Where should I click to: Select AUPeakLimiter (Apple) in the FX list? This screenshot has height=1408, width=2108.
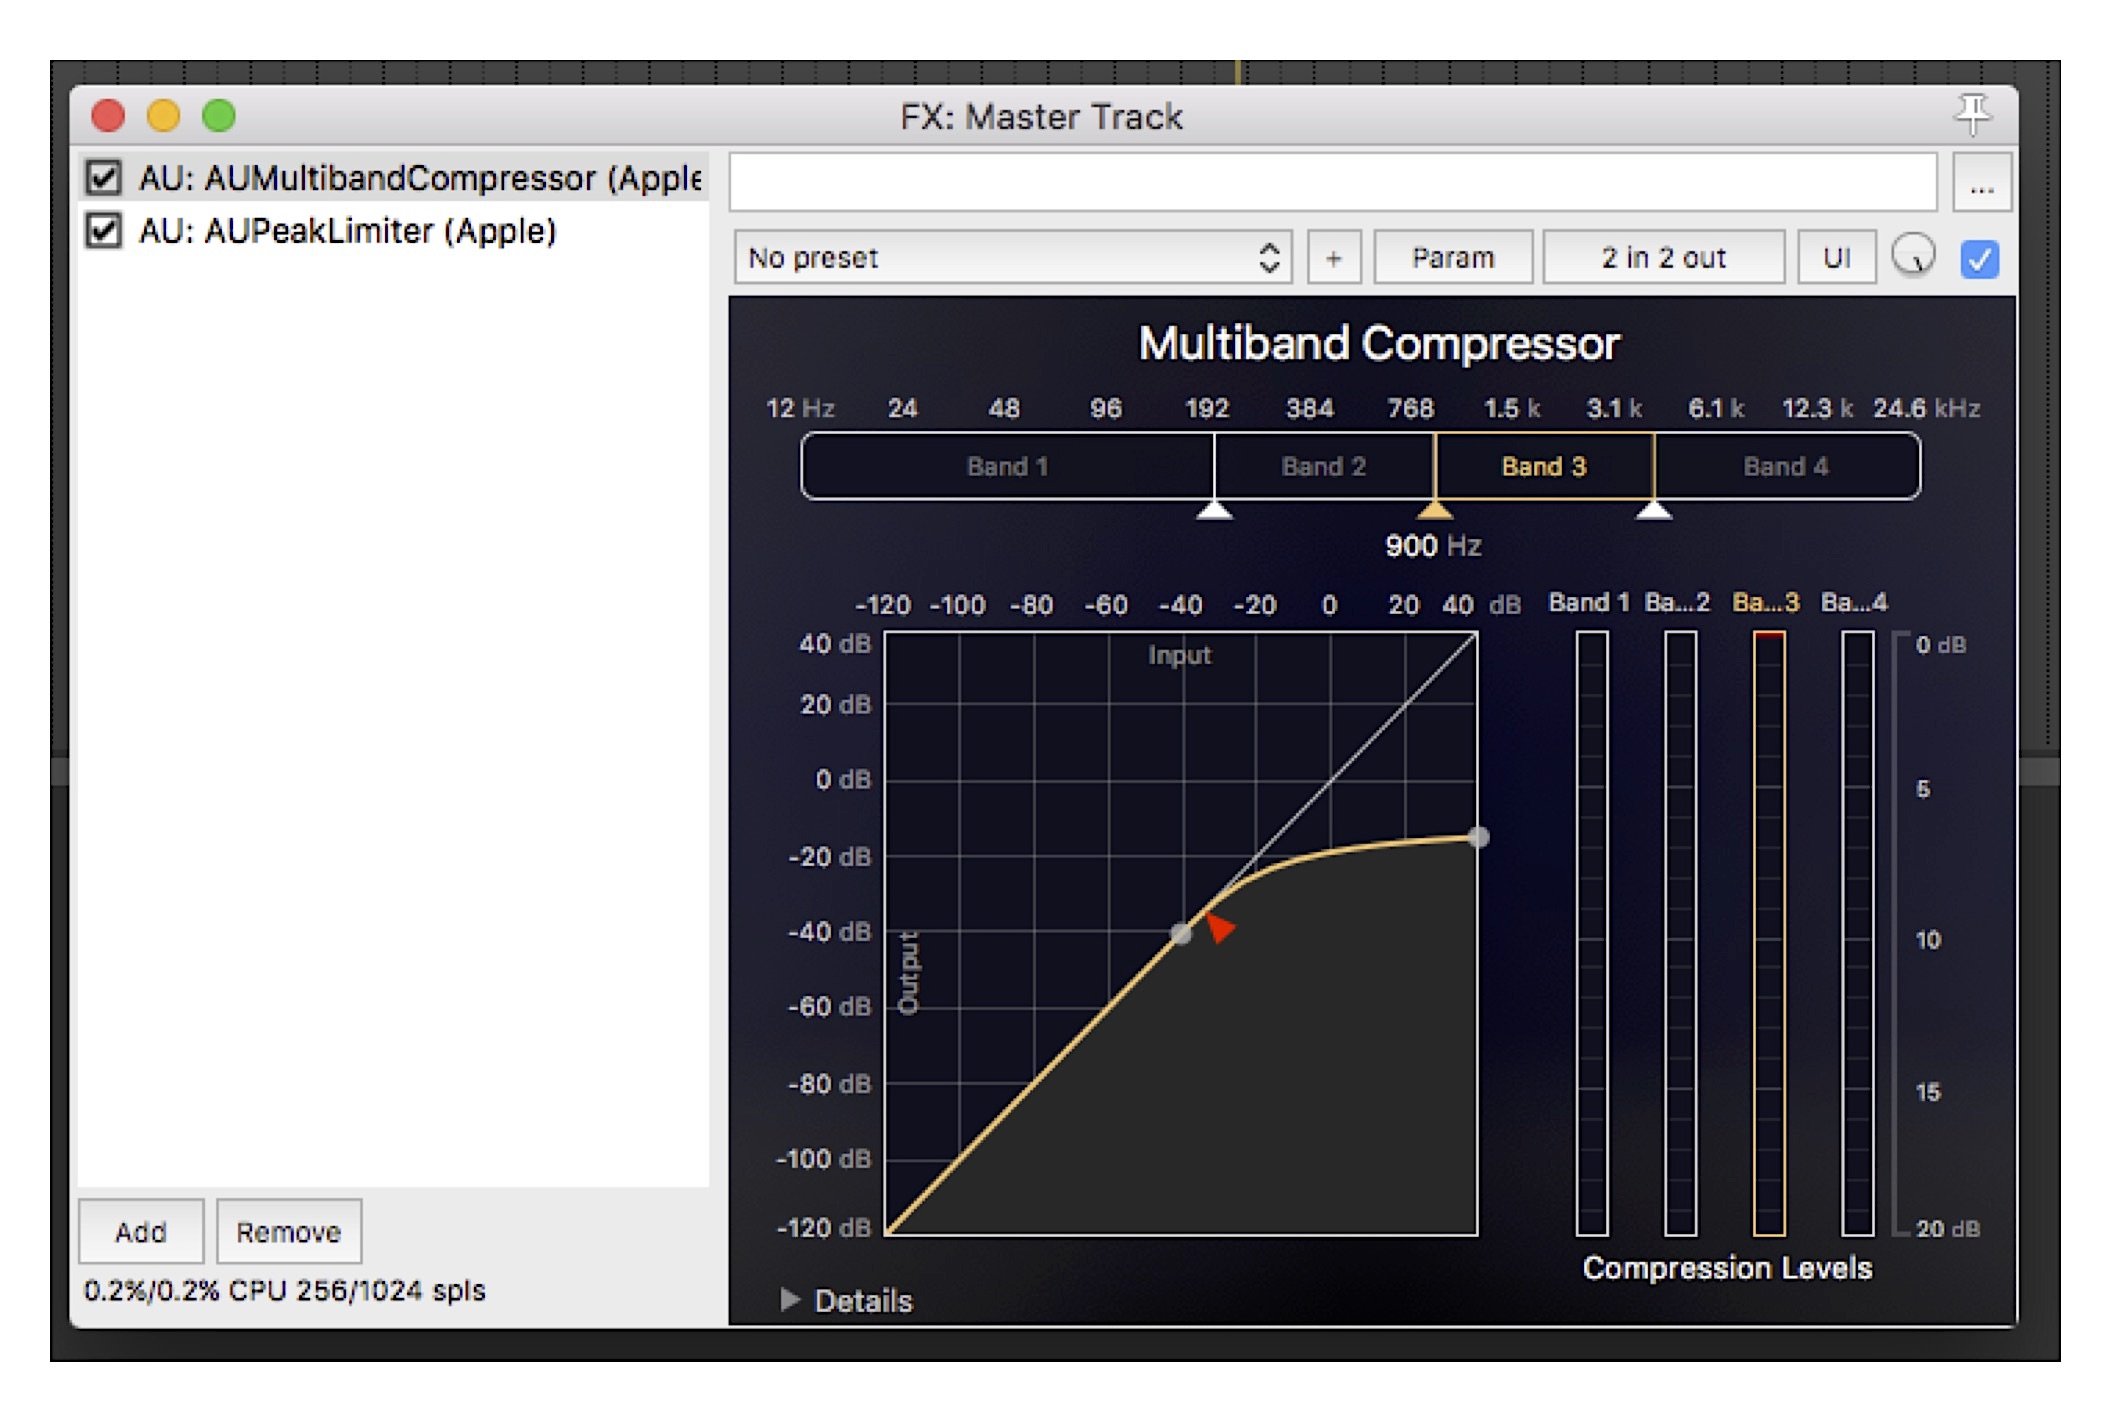click(x=394, y=230)
